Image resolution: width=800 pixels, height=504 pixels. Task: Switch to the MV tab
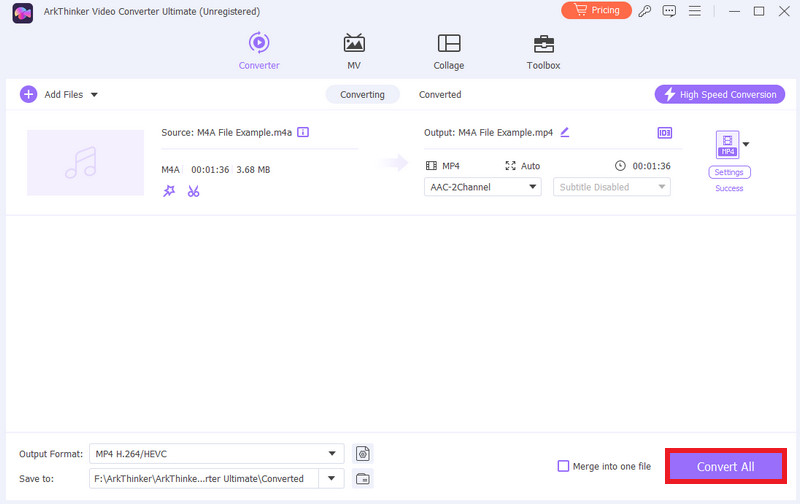click(x=354, y=51)
